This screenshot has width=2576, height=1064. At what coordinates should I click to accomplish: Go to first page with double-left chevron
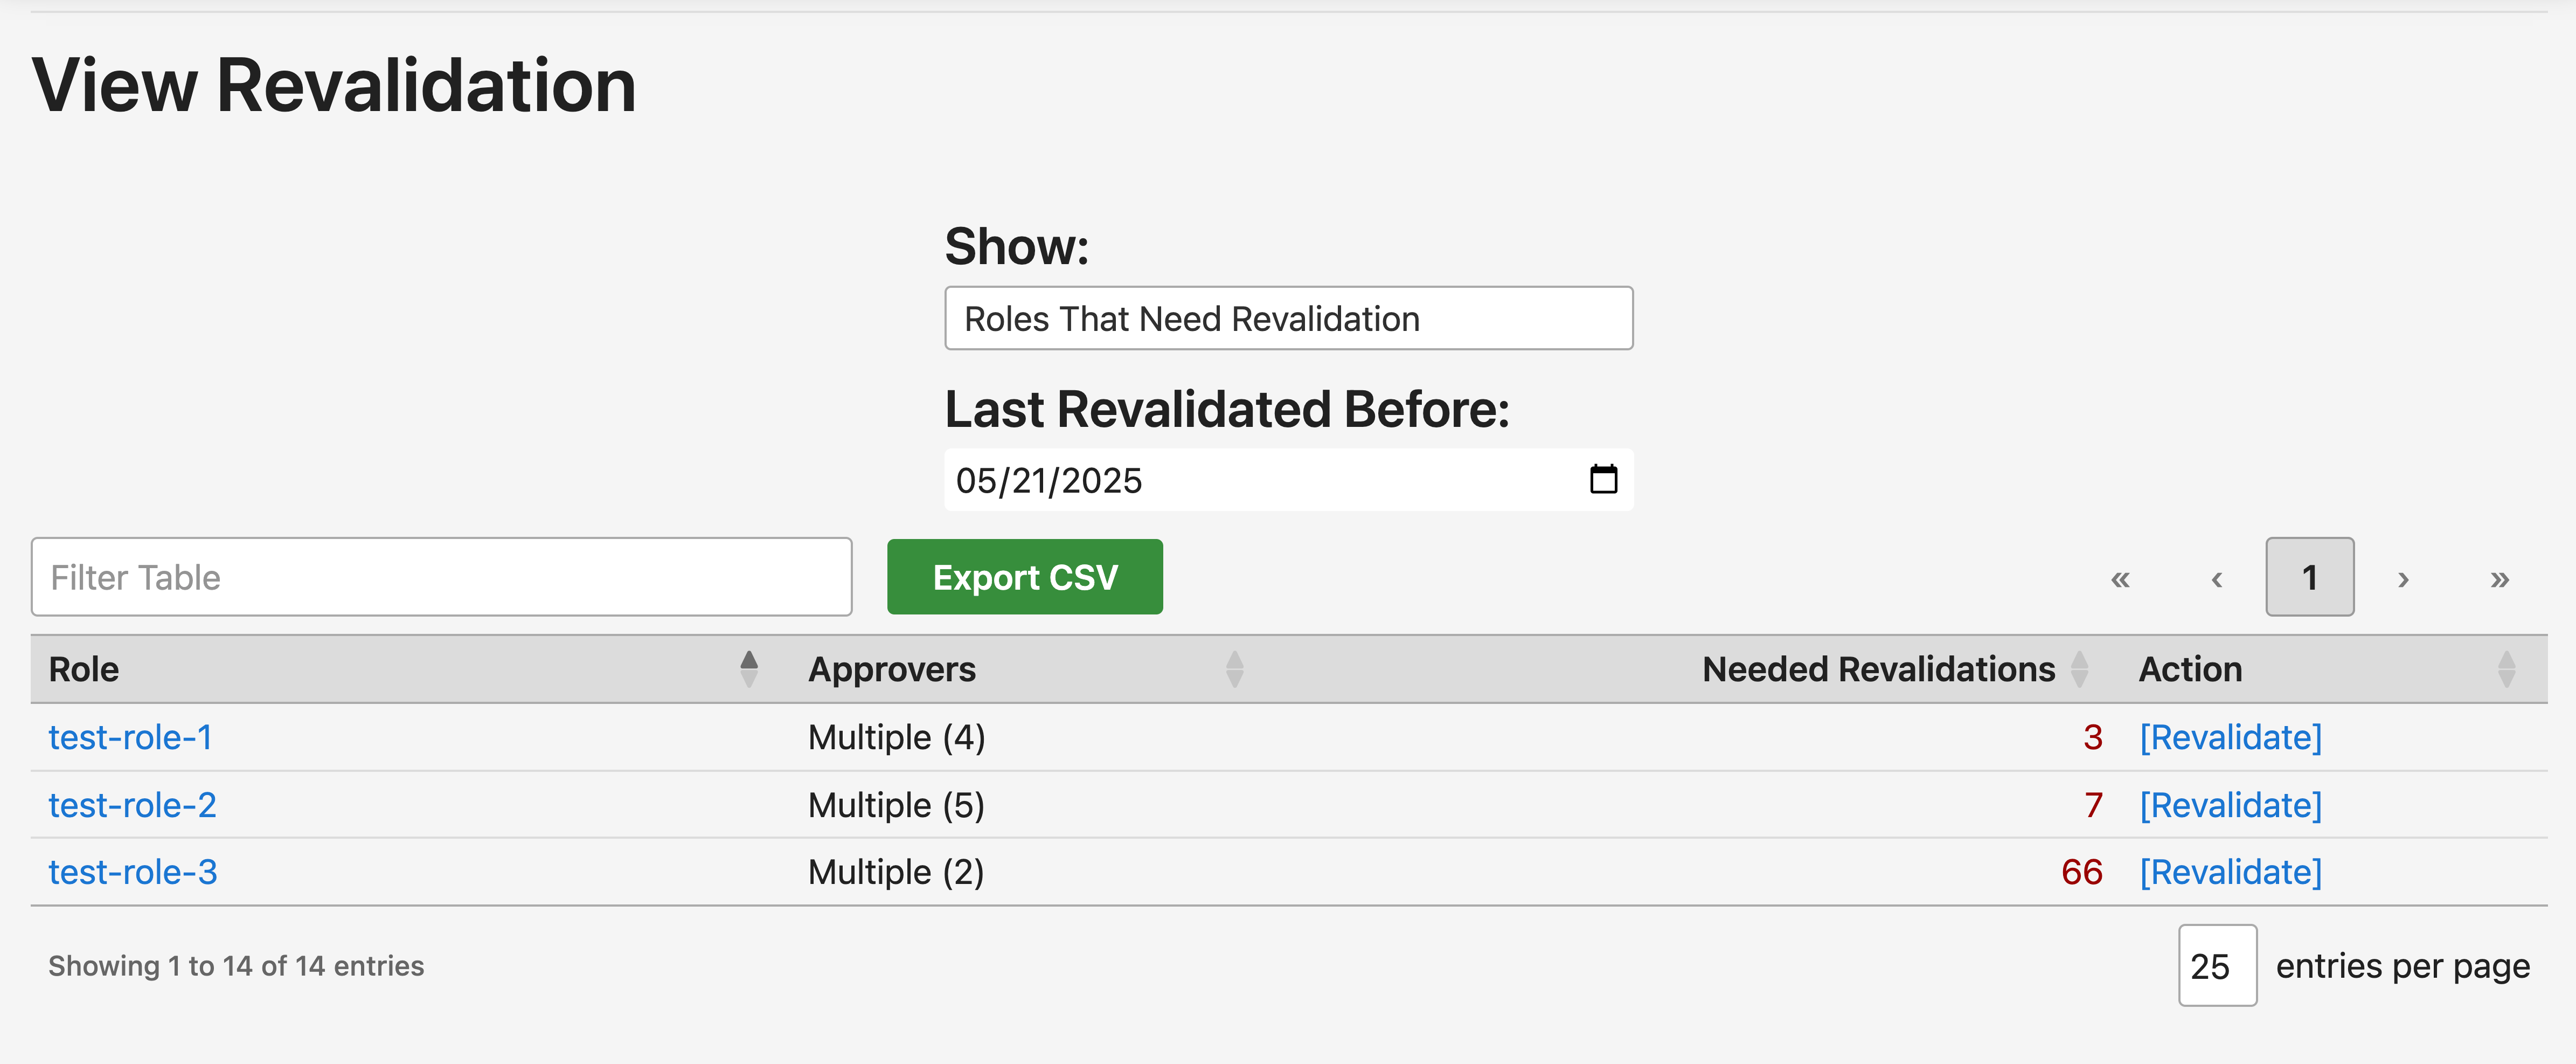pos(2120,578)
